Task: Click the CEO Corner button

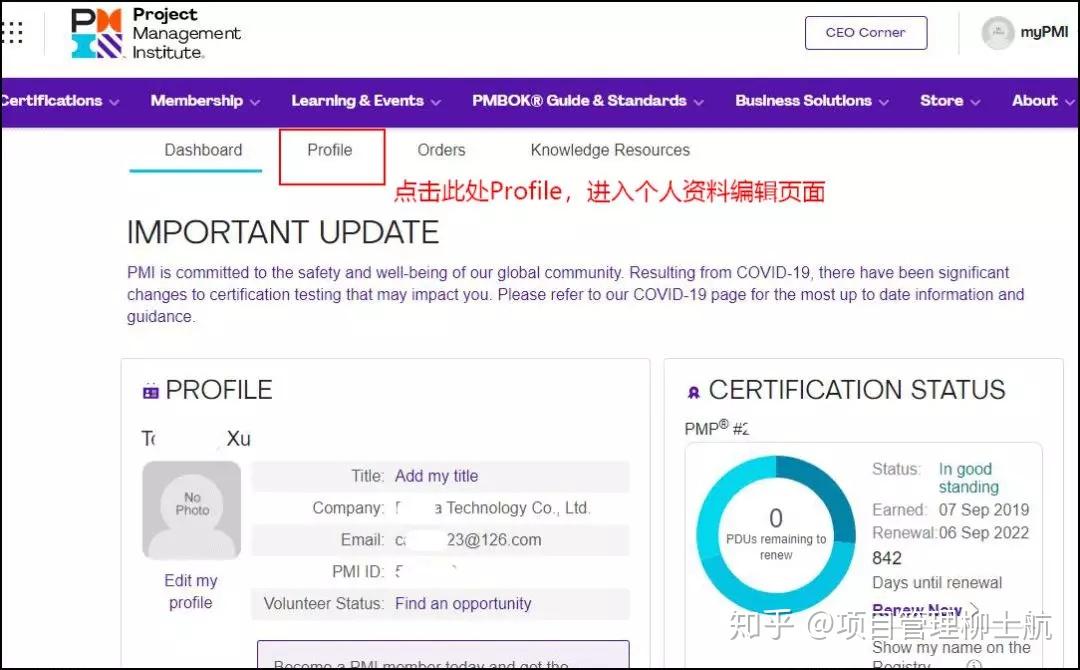Action: (x=866, y=32)
